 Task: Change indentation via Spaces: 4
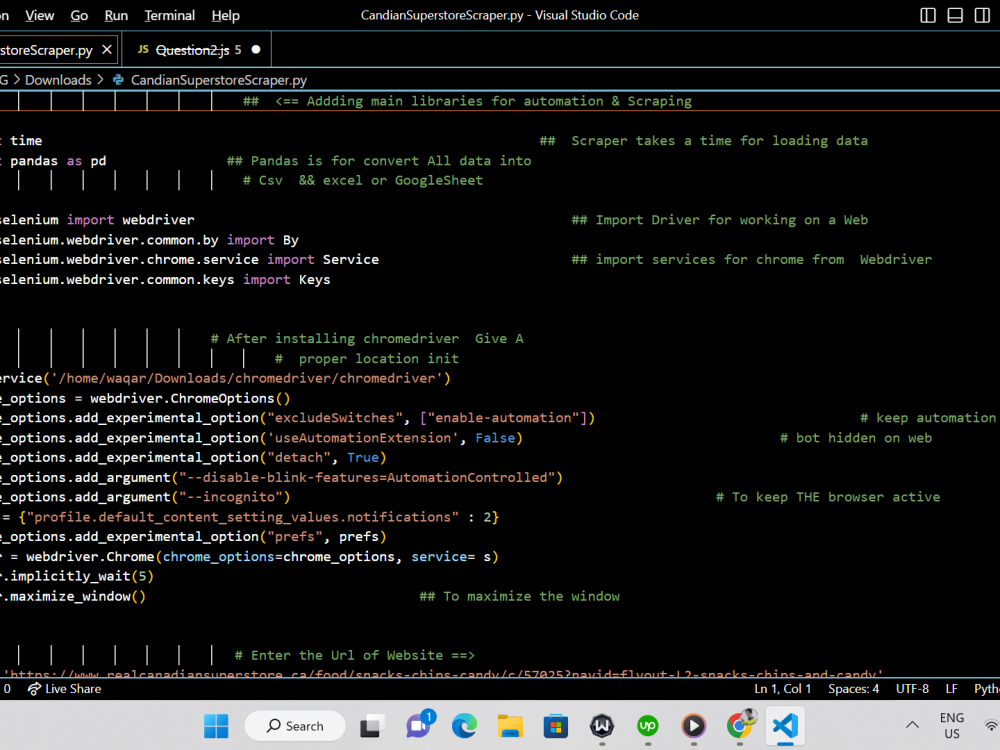[853, 689]
